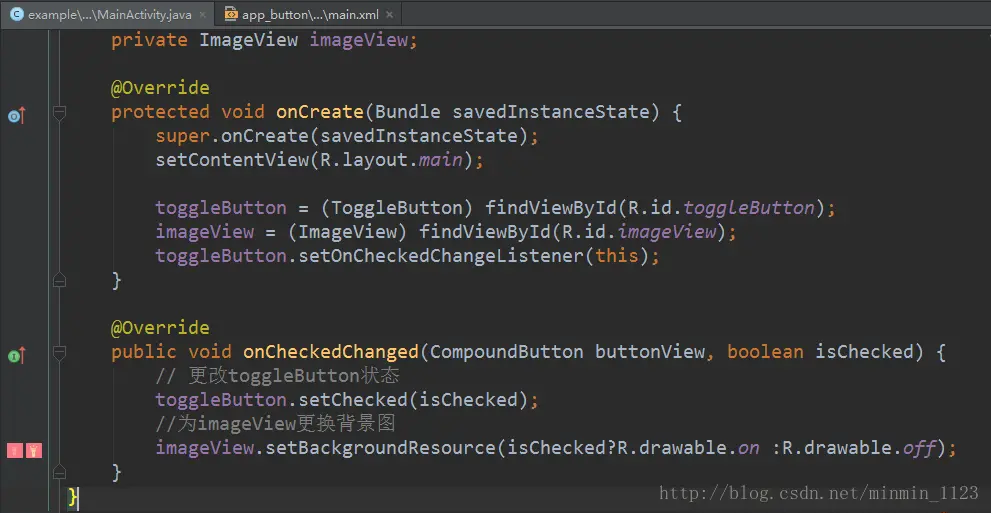Click the setContentView call
991x513 pixels.
click(x=232, y=160)
